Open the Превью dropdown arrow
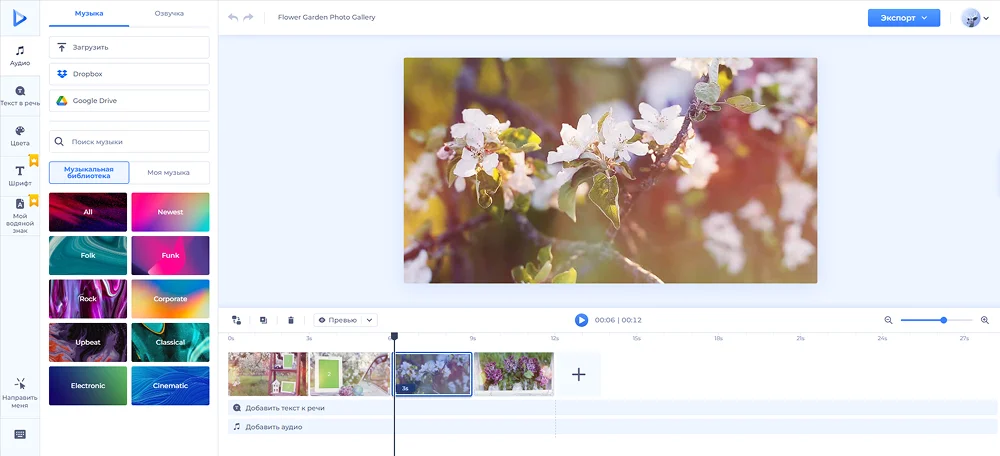 click(370, 320)
